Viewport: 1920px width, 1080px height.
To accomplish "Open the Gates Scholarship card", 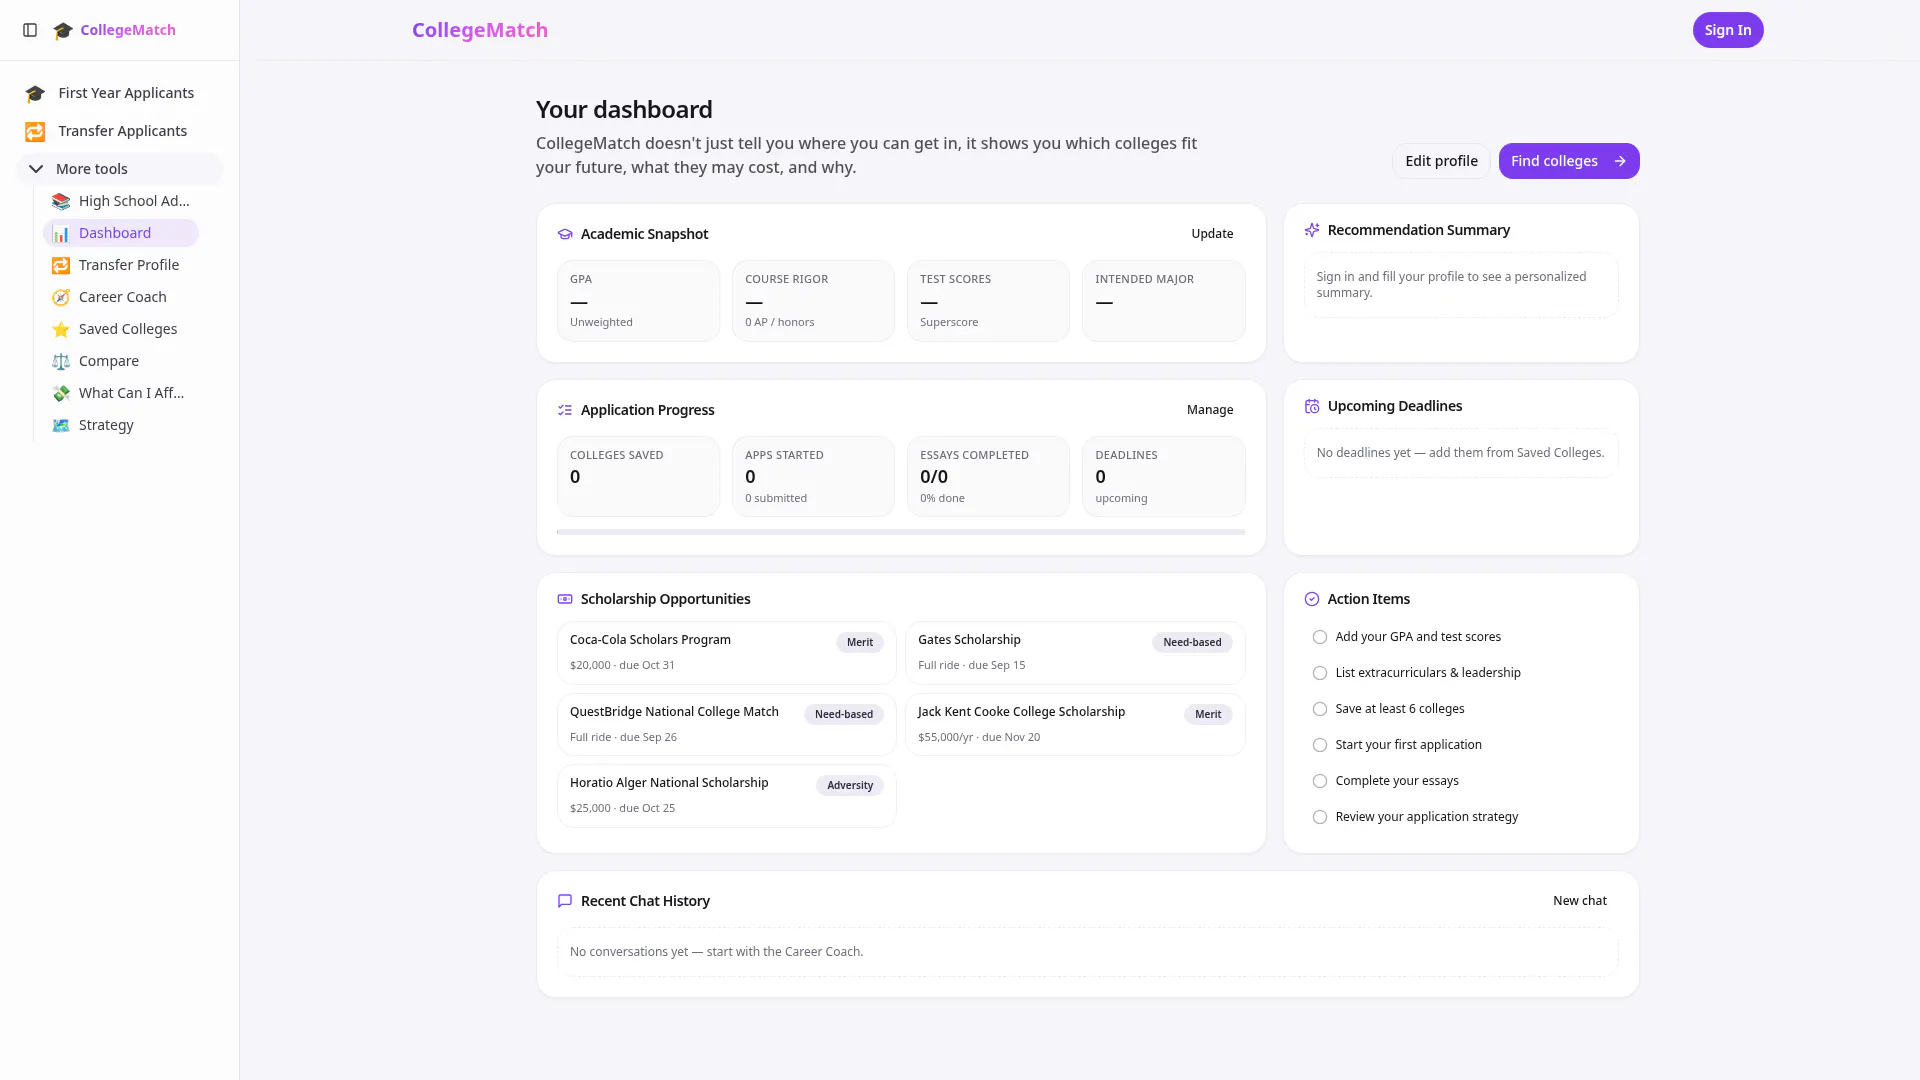I will click(1075, 653).
